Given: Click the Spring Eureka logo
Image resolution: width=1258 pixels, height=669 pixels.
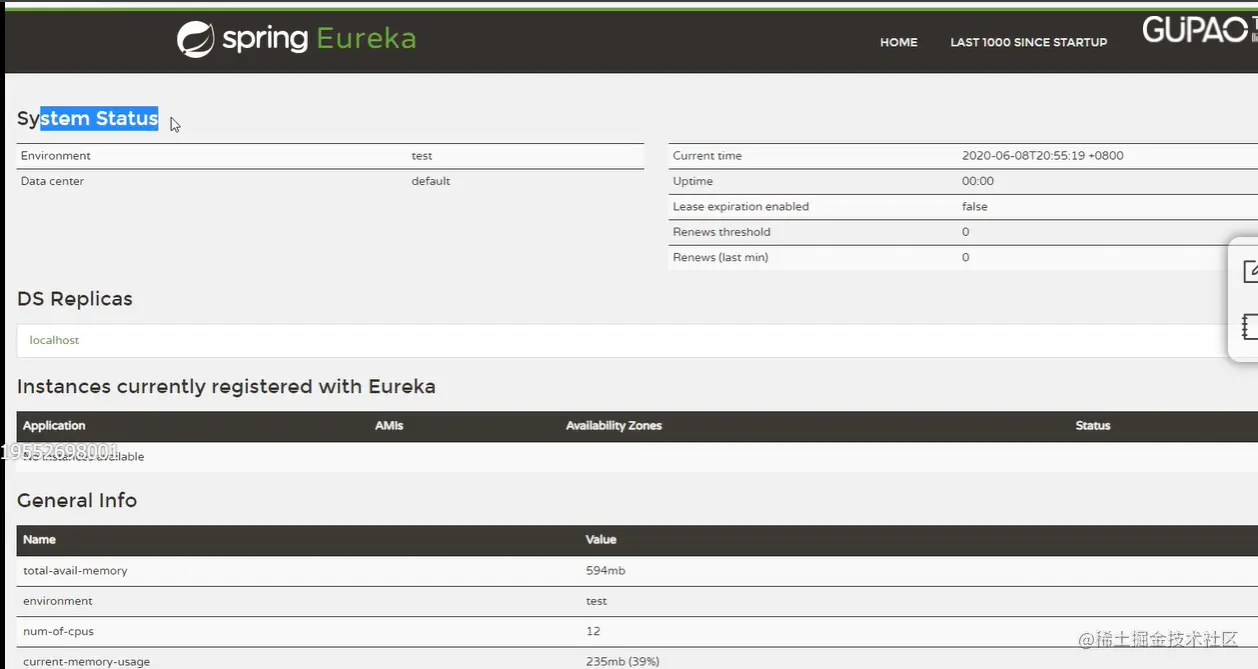Looking at the screenshot, I should click(296, 39).
